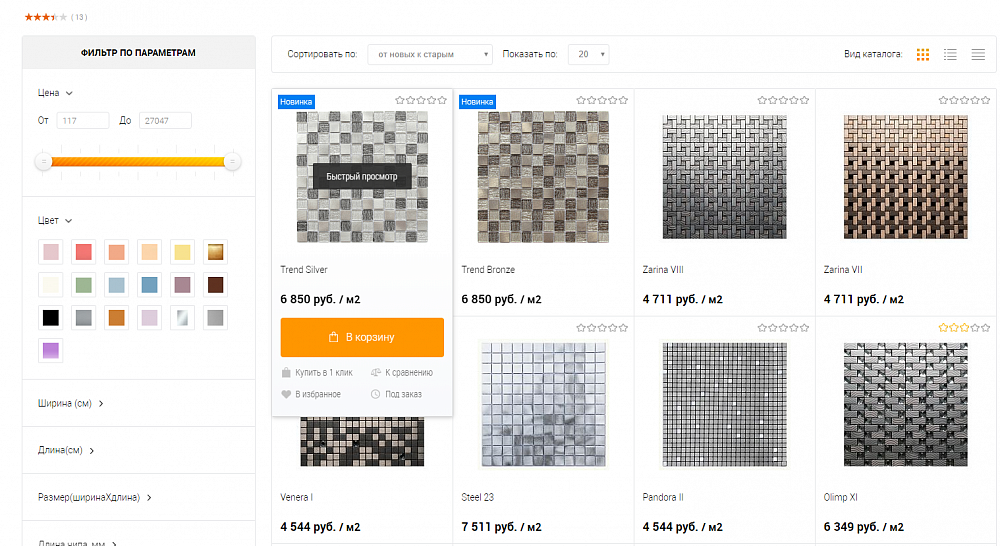1000x546 pixels.
Task: Switch to list catalog view icon
Action: pos(950,55)
